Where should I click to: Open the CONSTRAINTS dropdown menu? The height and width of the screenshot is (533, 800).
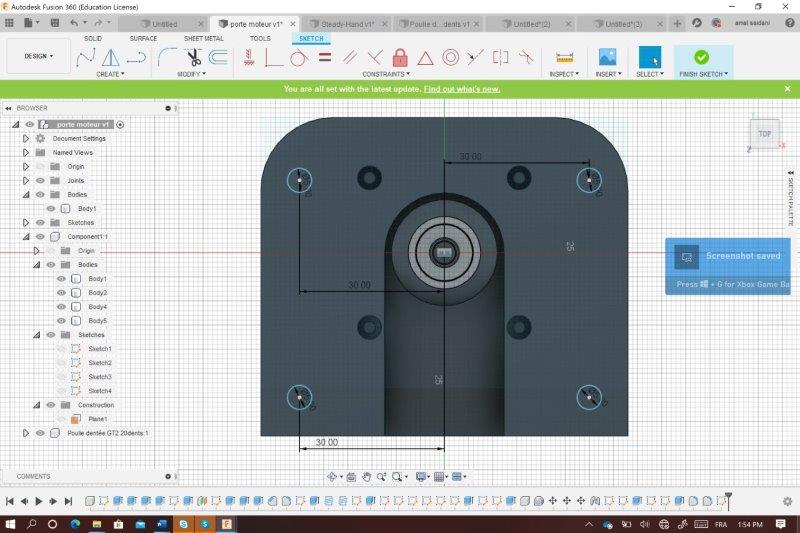[x=386, y=74]
